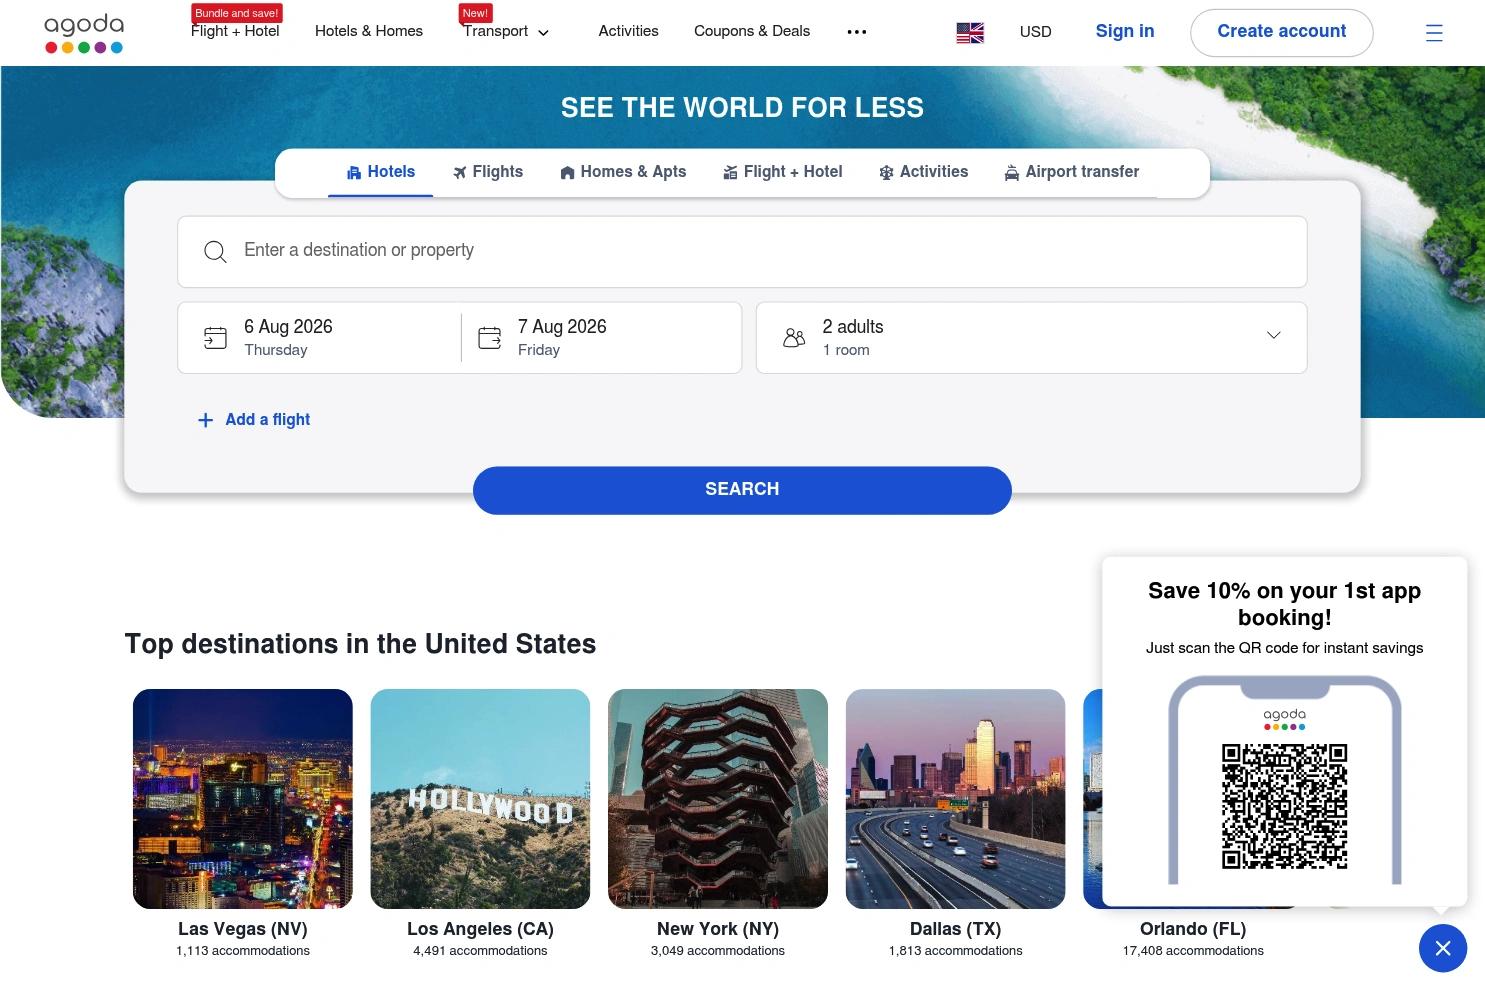
Task: Select the Hotels search tab
Action: coord(380,172)
